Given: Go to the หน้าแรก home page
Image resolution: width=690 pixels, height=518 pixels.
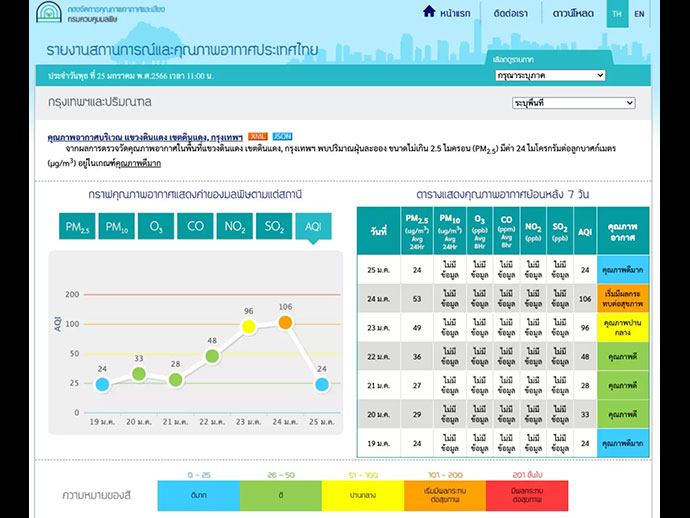Looking at the screenshot, I should [445, 14].
